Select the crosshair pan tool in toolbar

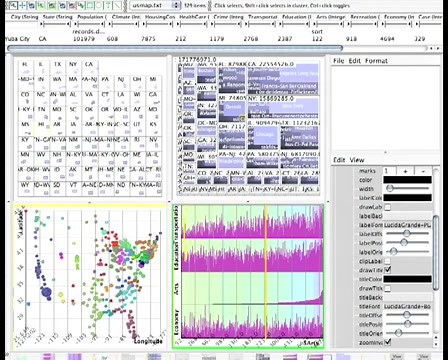[x=23, y=5]
